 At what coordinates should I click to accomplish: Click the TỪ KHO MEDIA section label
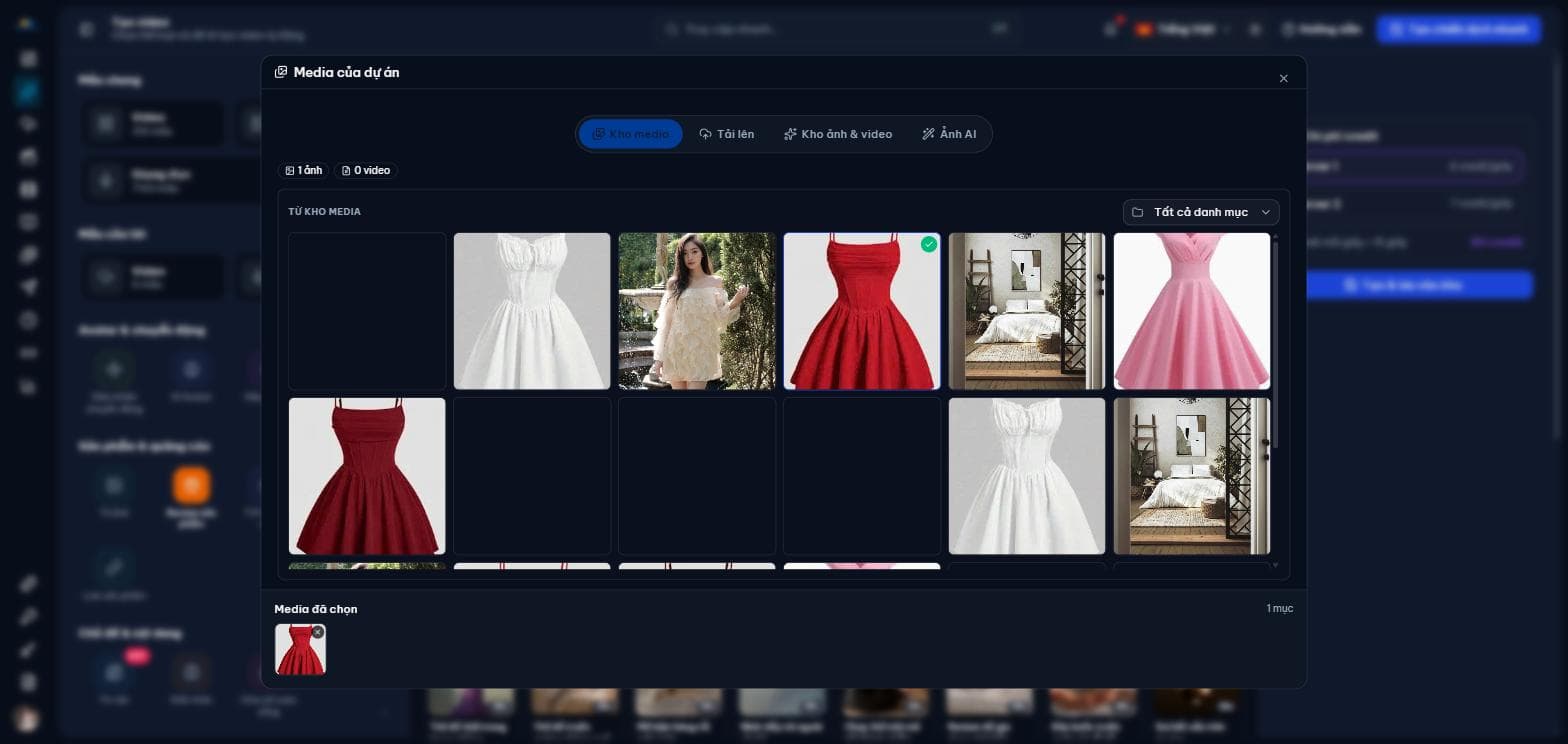325,212
